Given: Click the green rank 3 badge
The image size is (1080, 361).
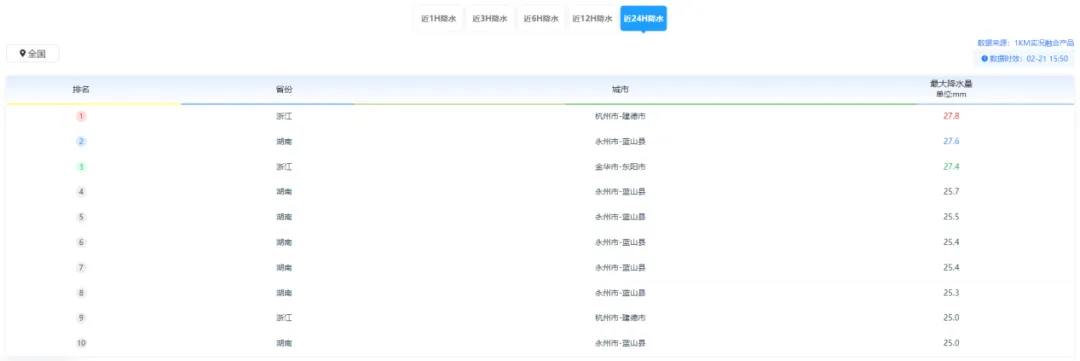Looking at the screenshot, I should 81,167.
